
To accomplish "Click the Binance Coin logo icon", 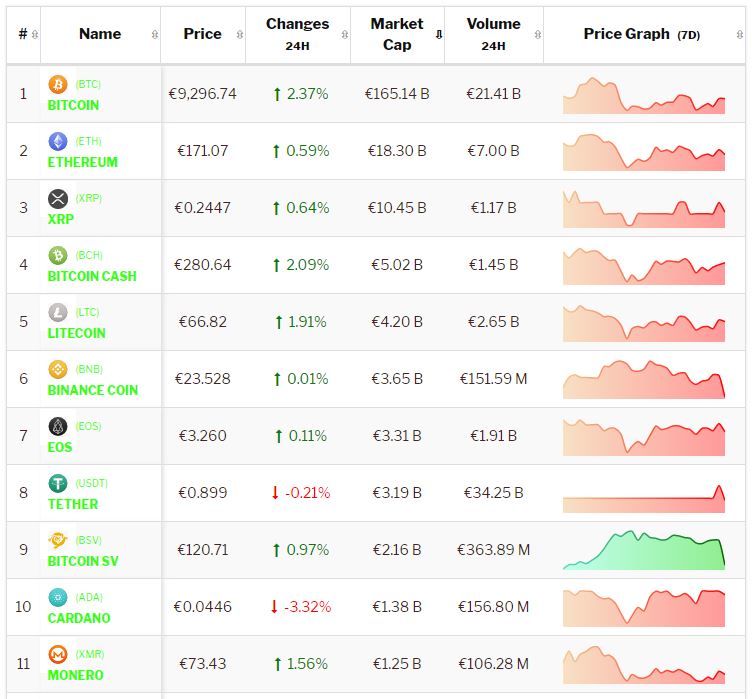I will [x=57, y=370].
